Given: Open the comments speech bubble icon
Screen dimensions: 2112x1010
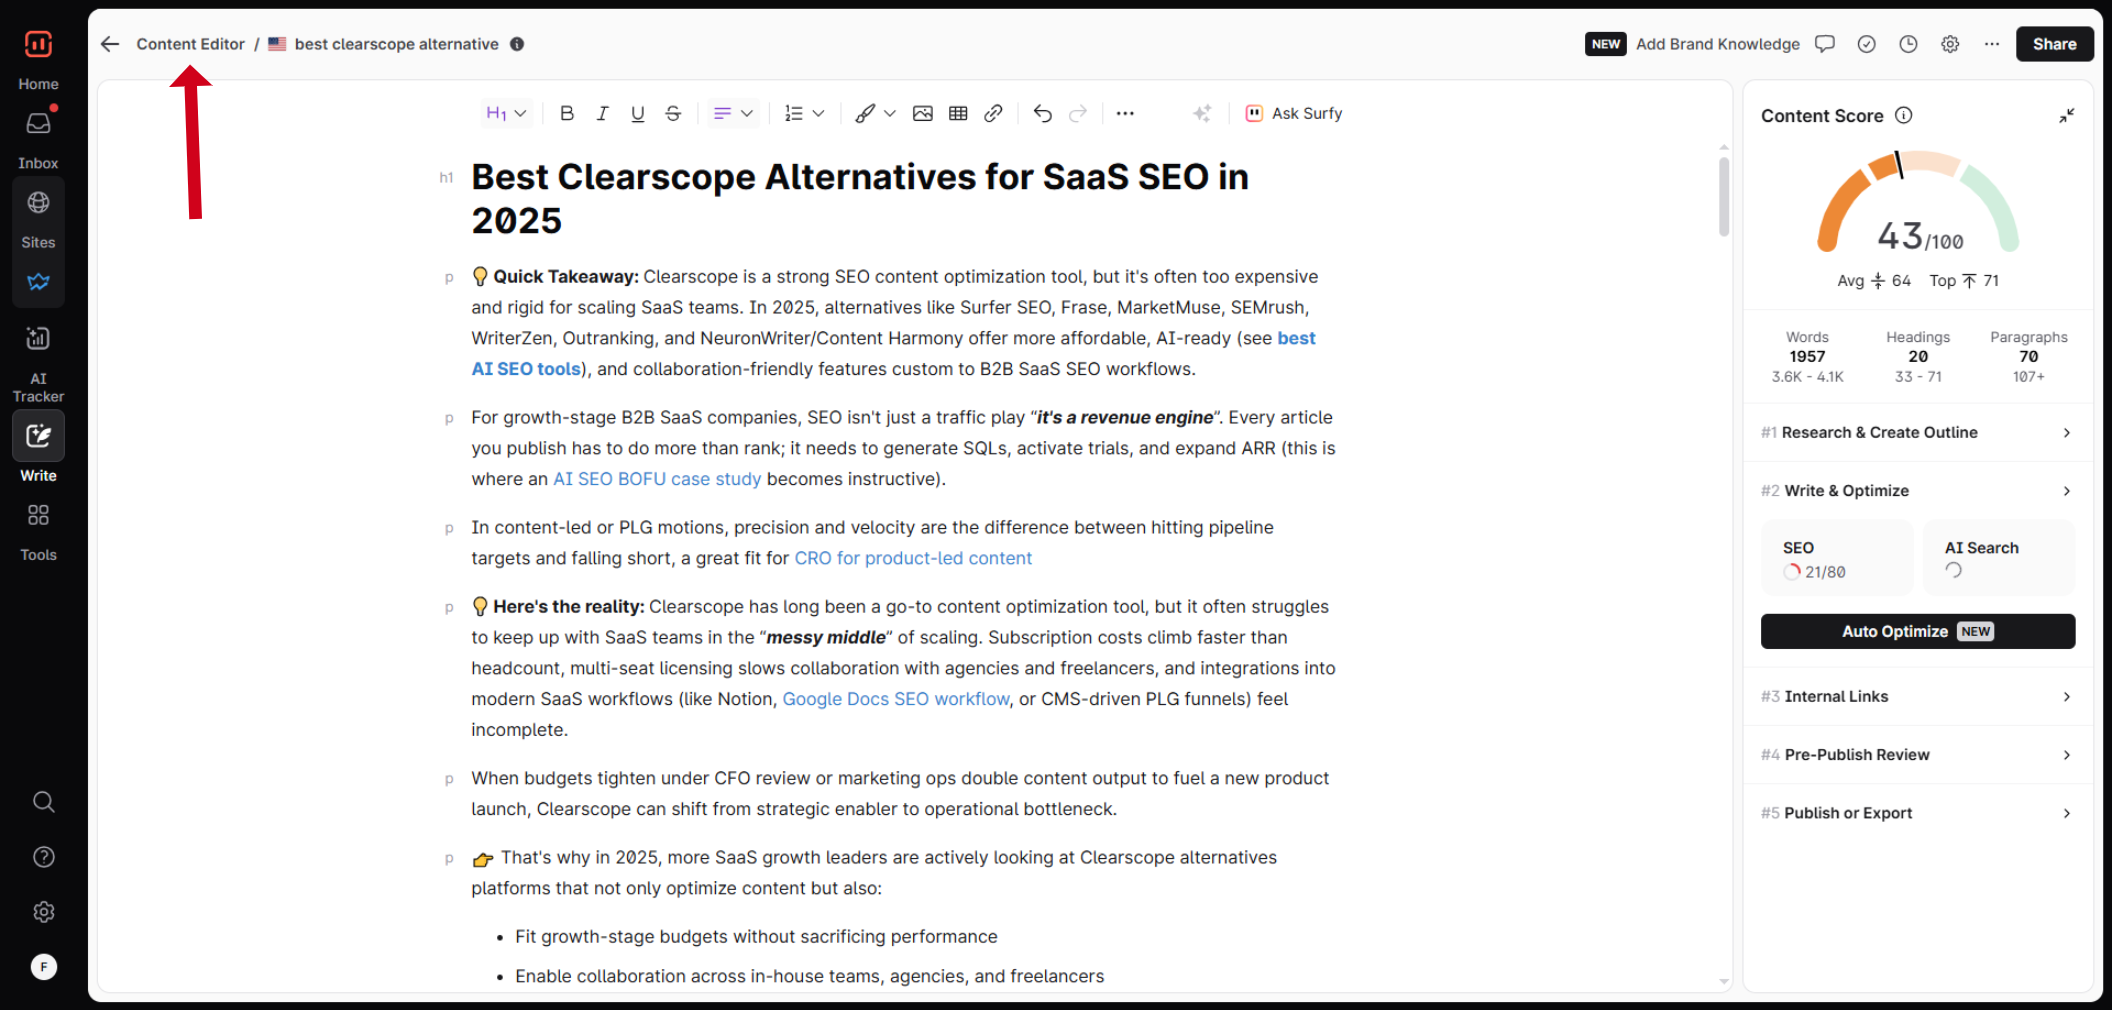Looking at the screenshot, I should point(1825,44).
